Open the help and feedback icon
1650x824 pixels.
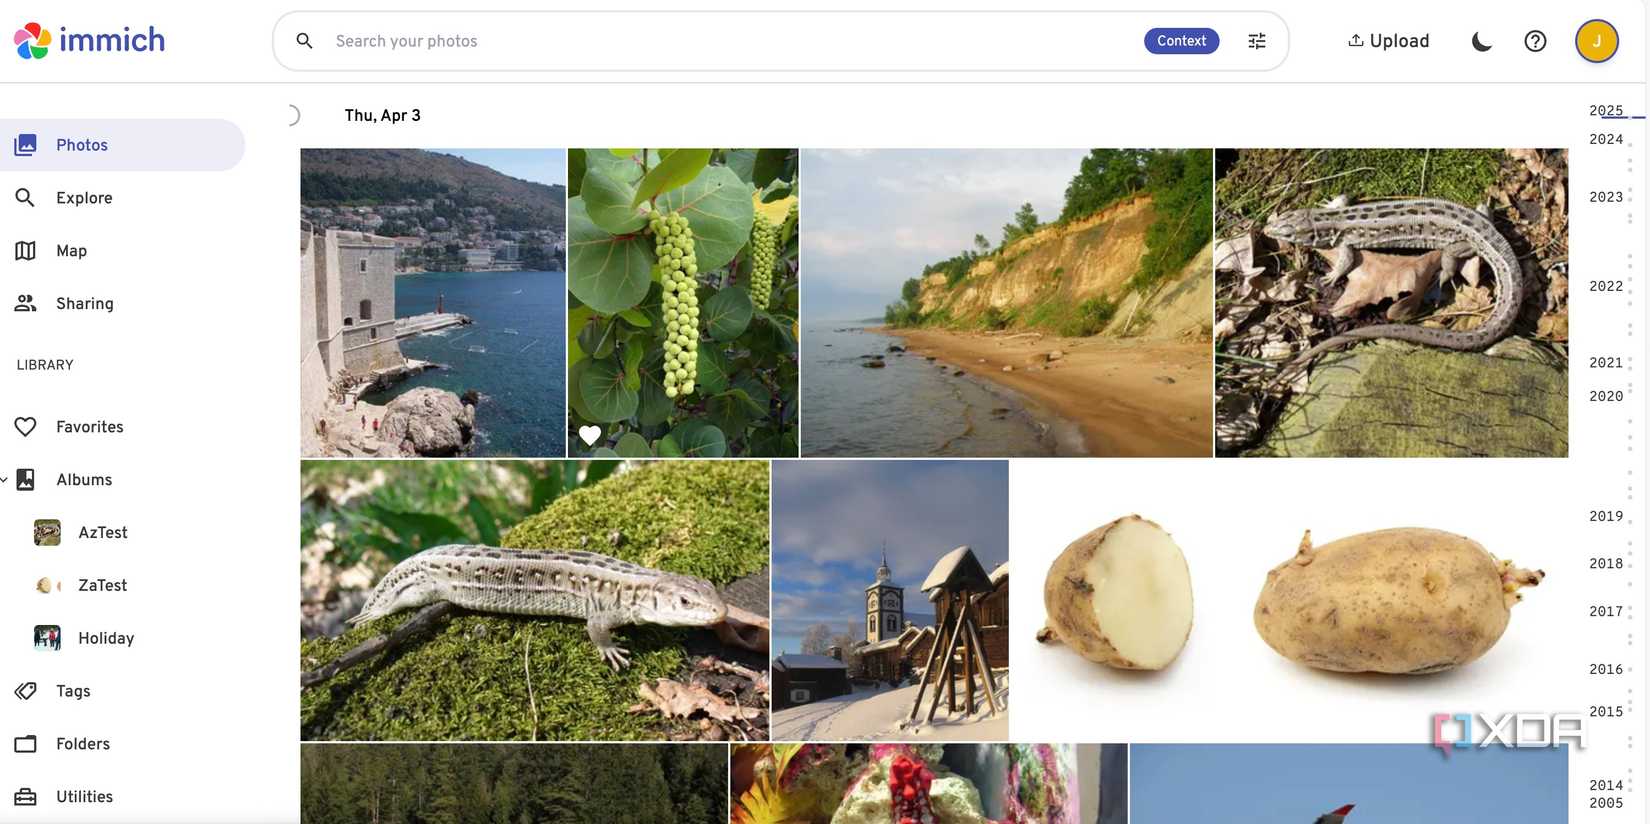(x=1535, y=41)
